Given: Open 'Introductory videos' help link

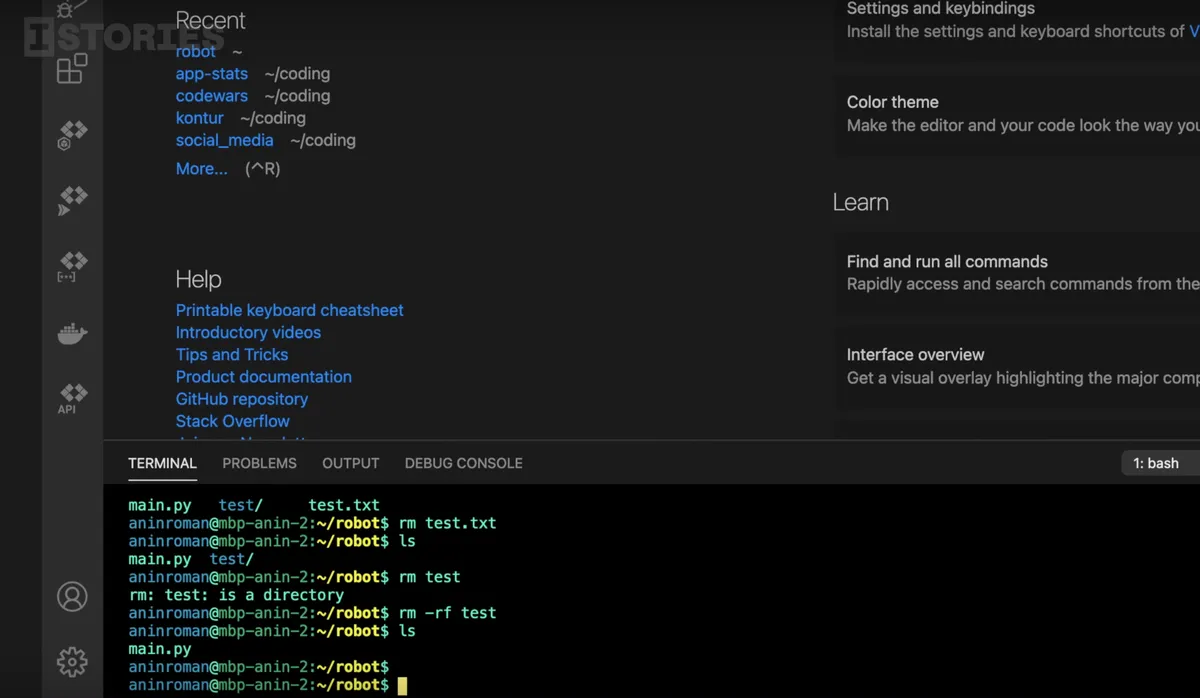Looking at the screenshot, I should click(x=248, y=332).
